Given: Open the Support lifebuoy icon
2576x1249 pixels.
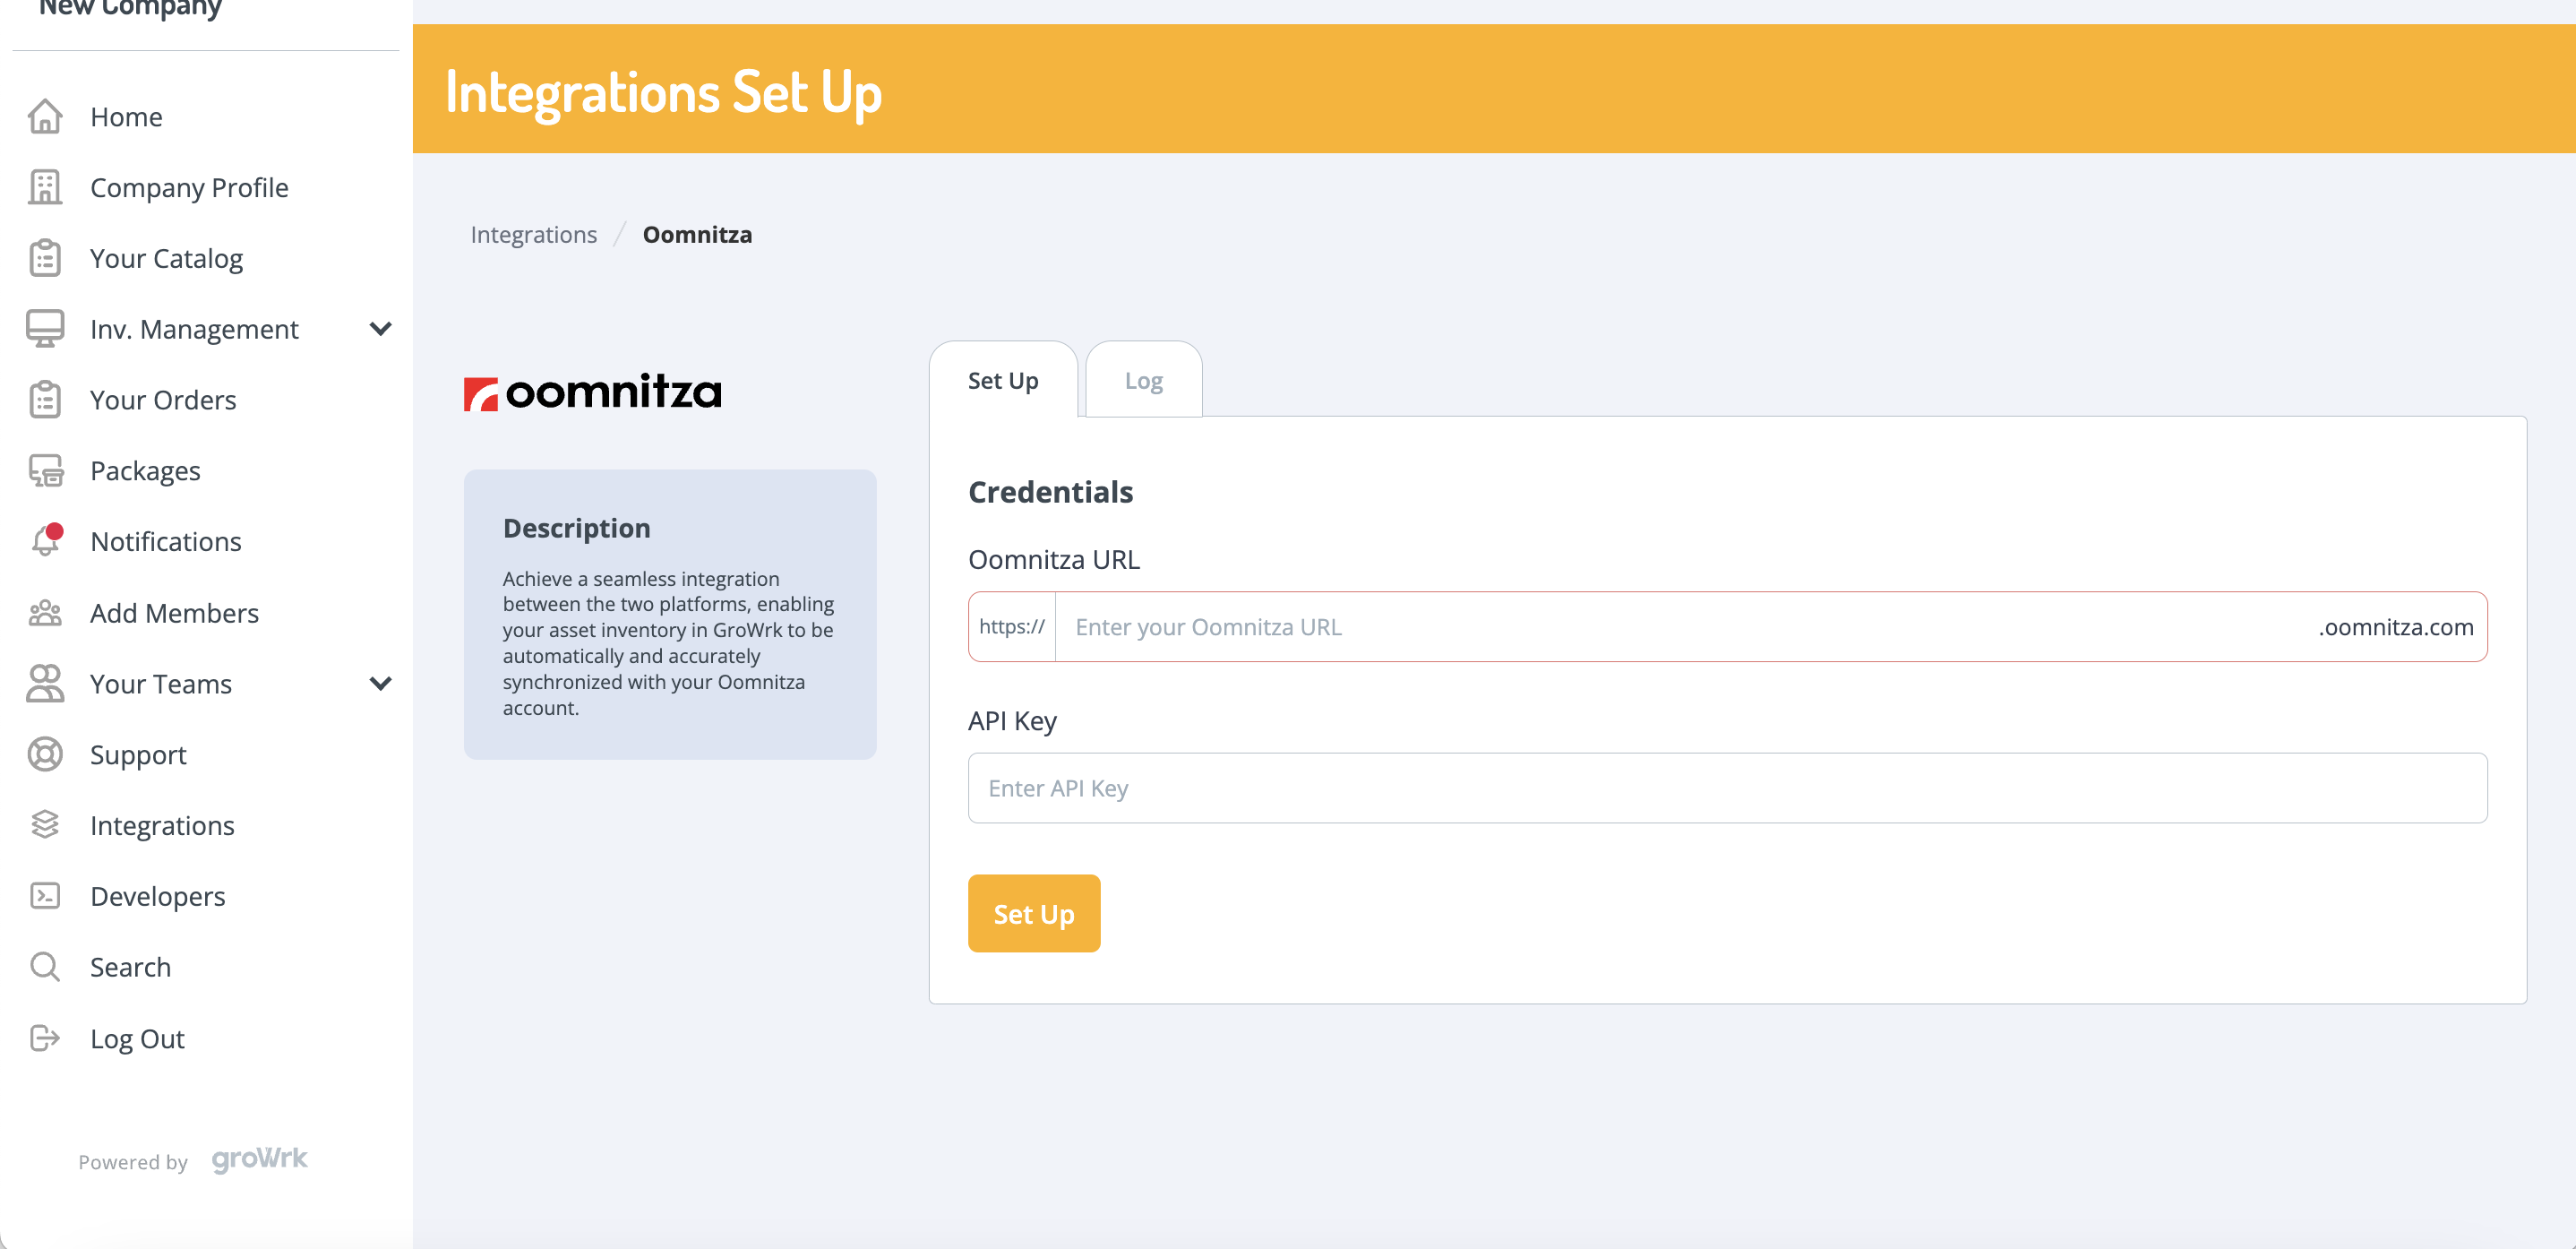Looking at the screenshot, I should point(45,755).
